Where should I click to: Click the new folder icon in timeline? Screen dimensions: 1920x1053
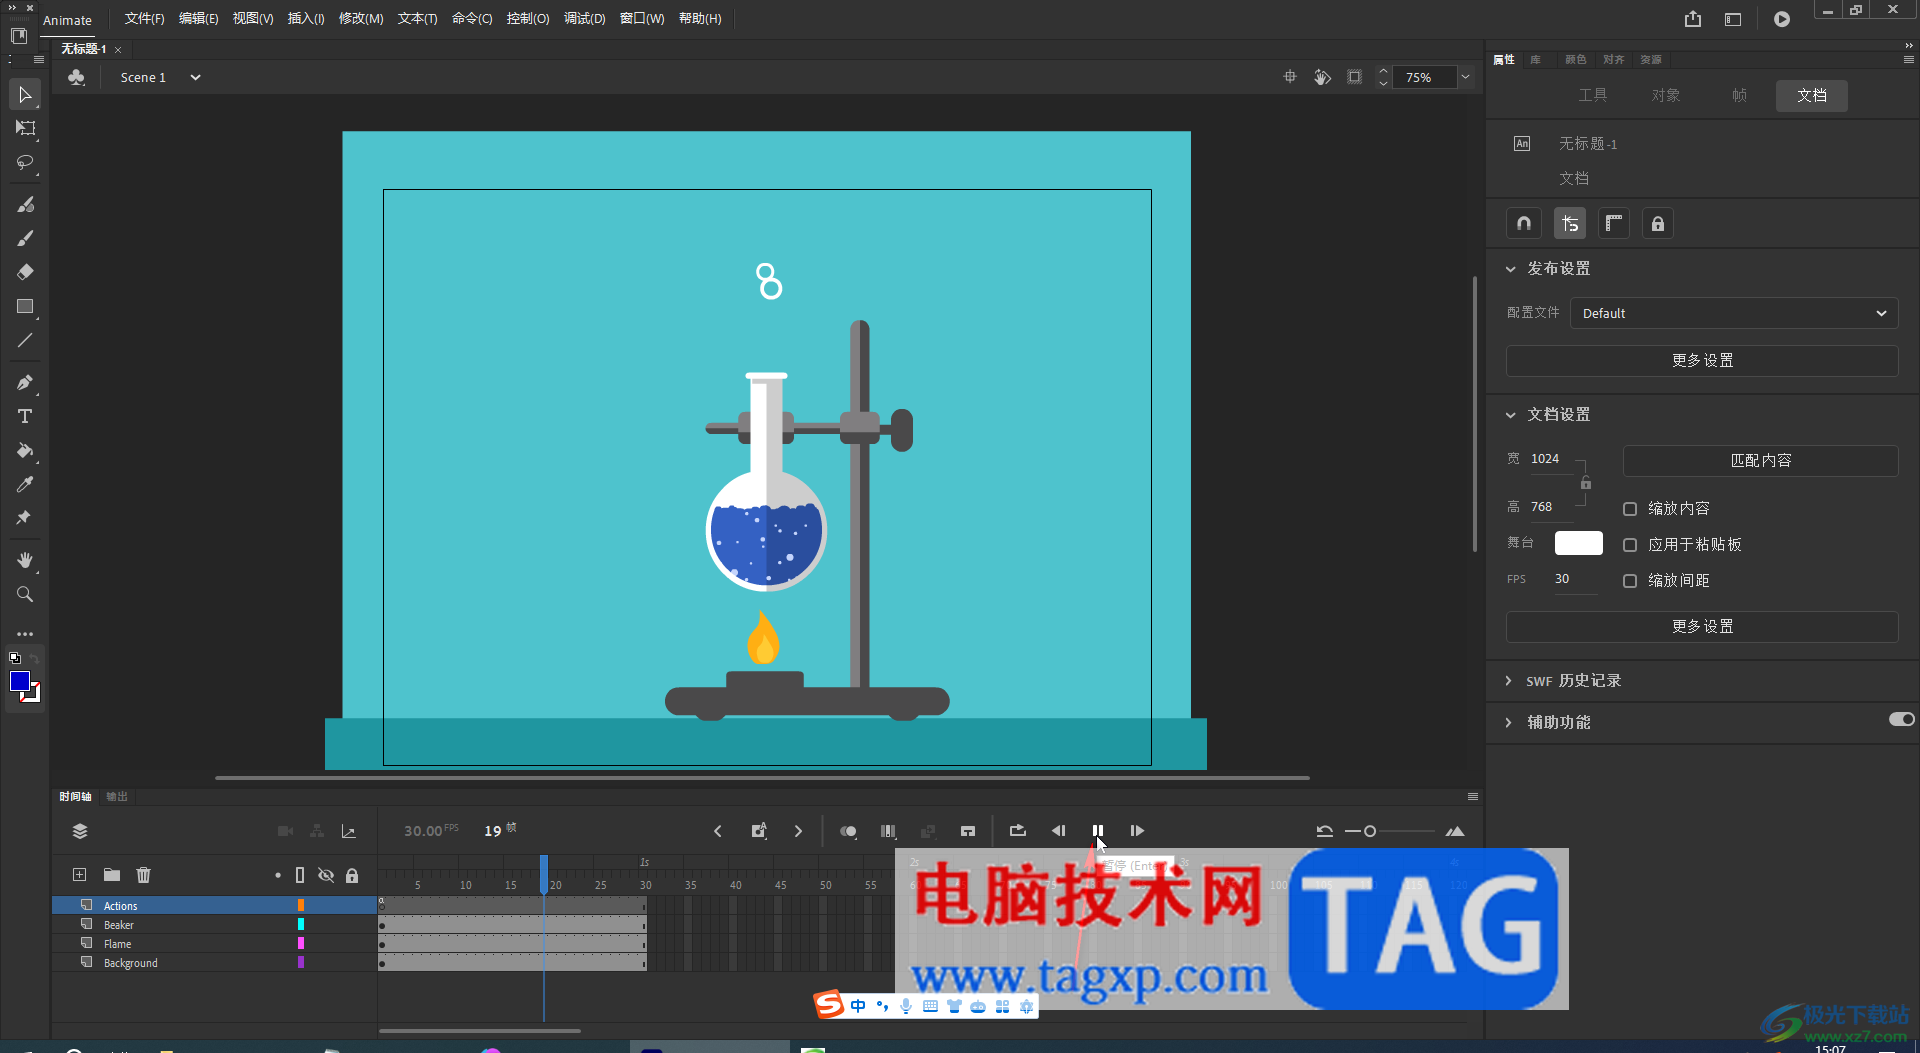pyautogui.click(x=112, y=875)
